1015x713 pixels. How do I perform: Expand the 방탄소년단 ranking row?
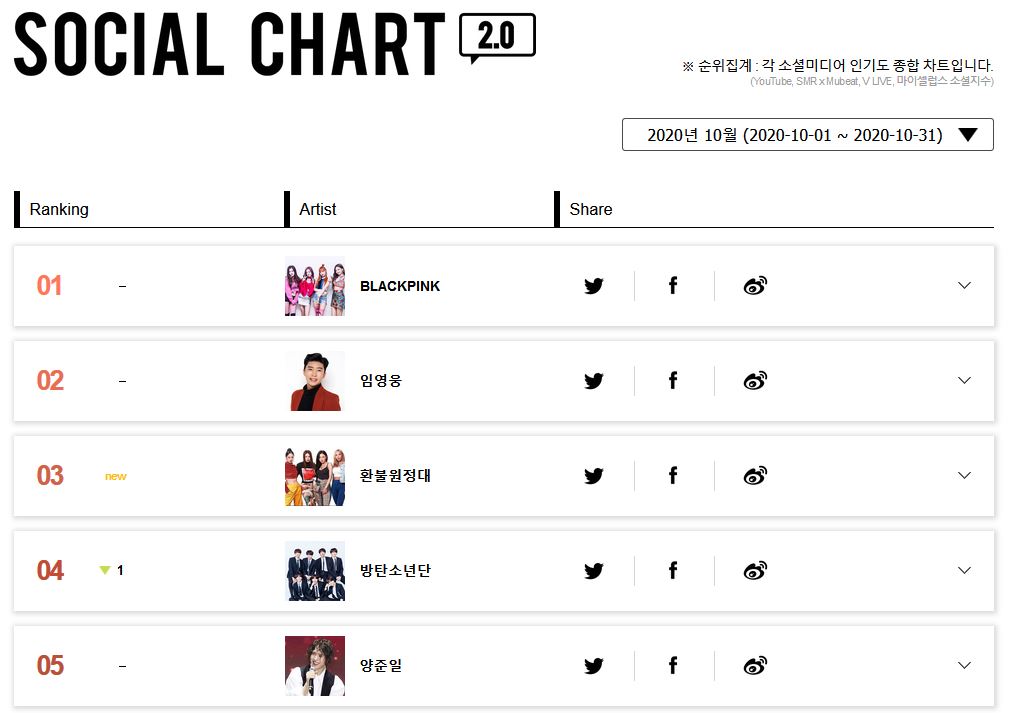click(964, 571)
